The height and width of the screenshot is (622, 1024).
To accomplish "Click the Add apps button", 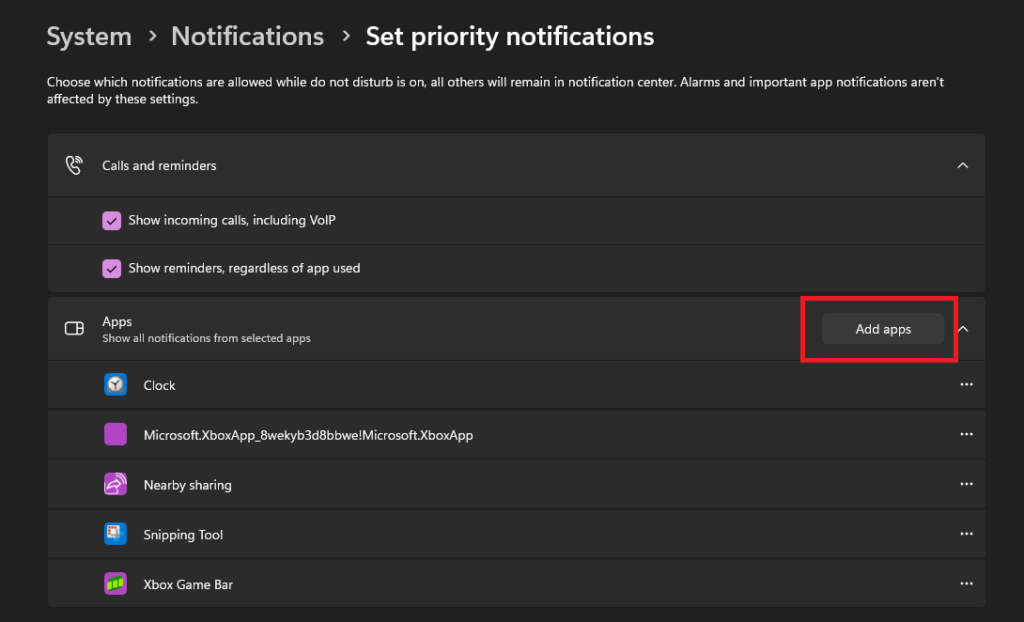I will [882, 329].
